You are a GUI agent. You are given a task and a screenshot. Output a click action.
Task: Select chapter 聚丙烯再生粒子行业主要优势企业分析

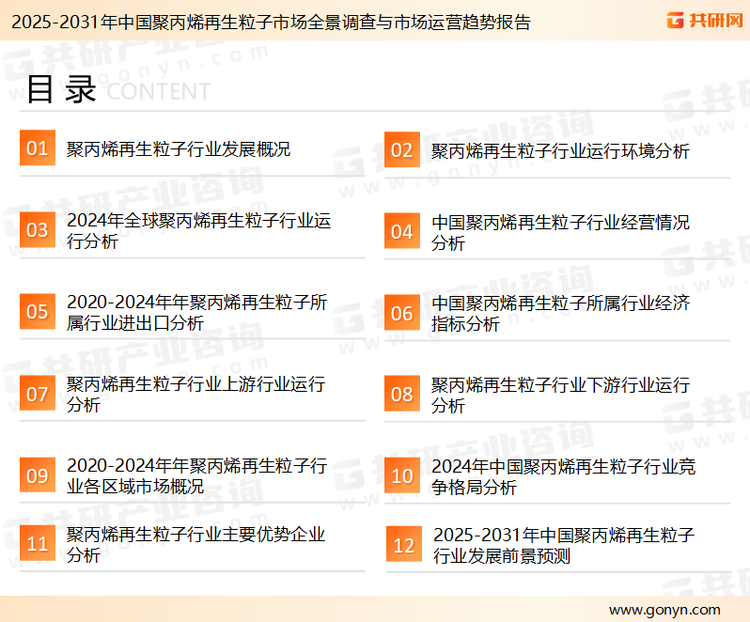pos(196,544)
